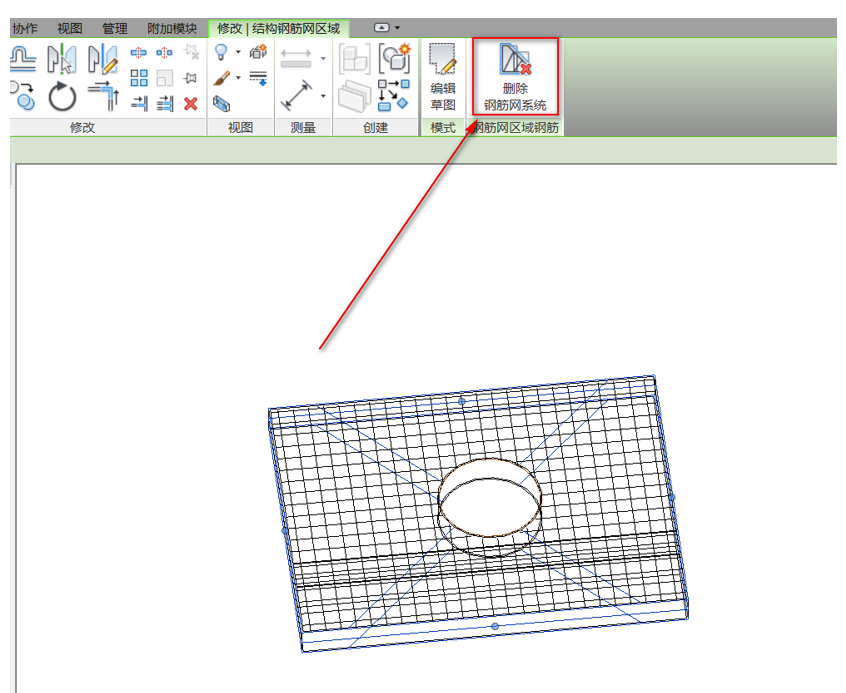Image resolution: width=846 pixels, height=693 pixels.
Task: Click the Aligned Dimension measure icon
Action: tap(297, 98)
